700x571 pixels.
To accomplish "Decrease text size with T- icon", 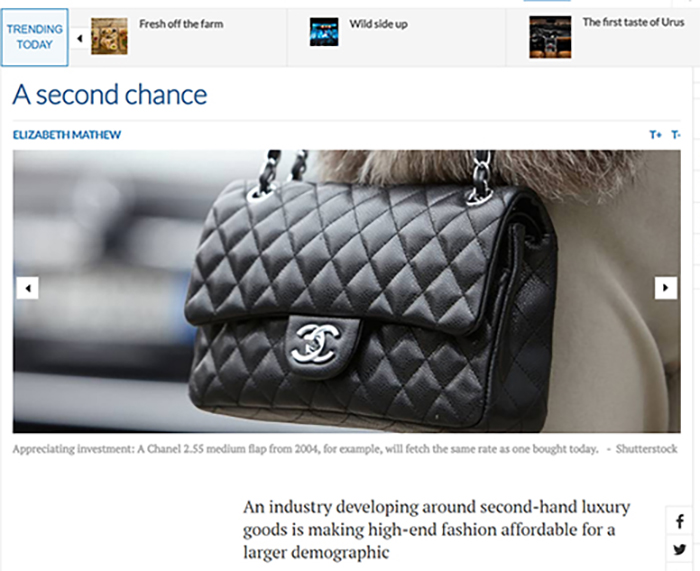I will (676, 134).
